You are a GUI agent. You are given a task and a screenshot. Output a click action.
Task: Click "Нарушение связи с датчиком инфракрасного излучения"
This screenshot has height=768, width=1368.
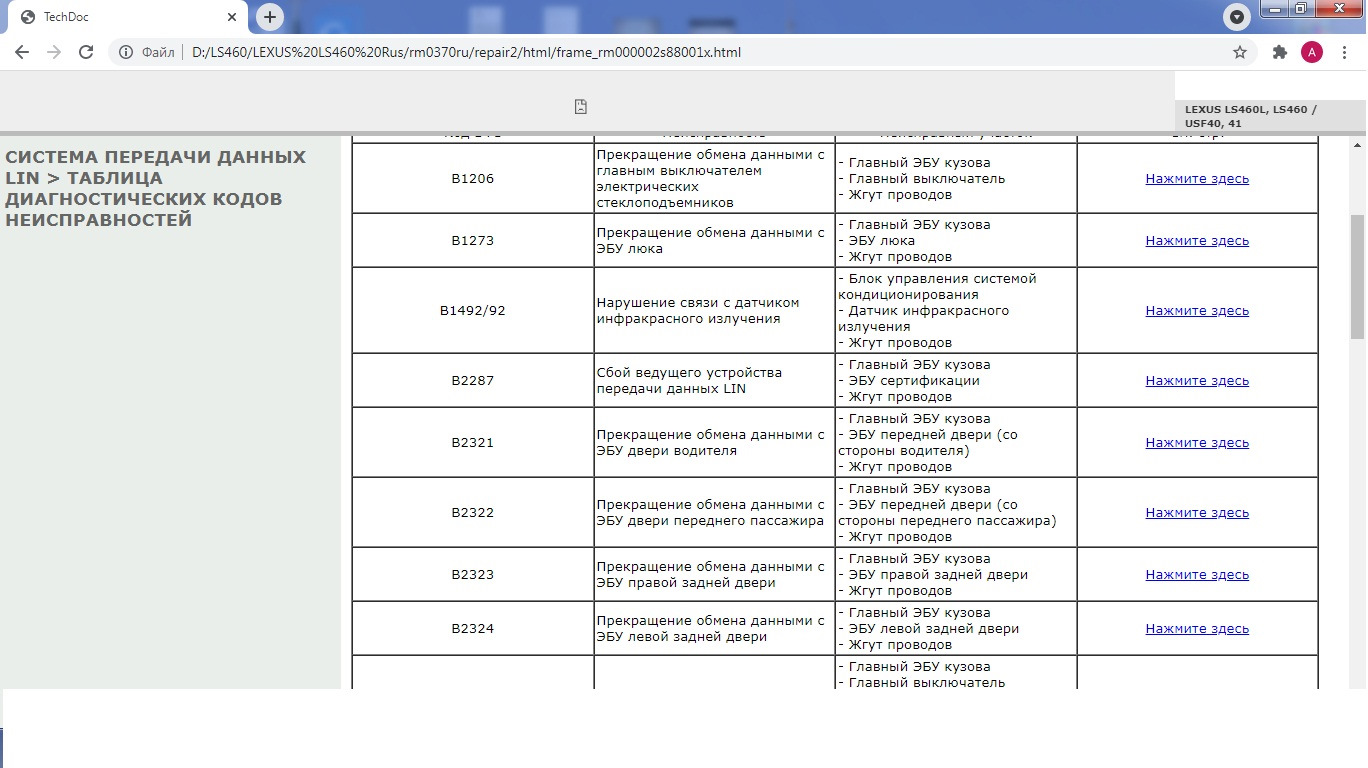[x=698, y=311]
